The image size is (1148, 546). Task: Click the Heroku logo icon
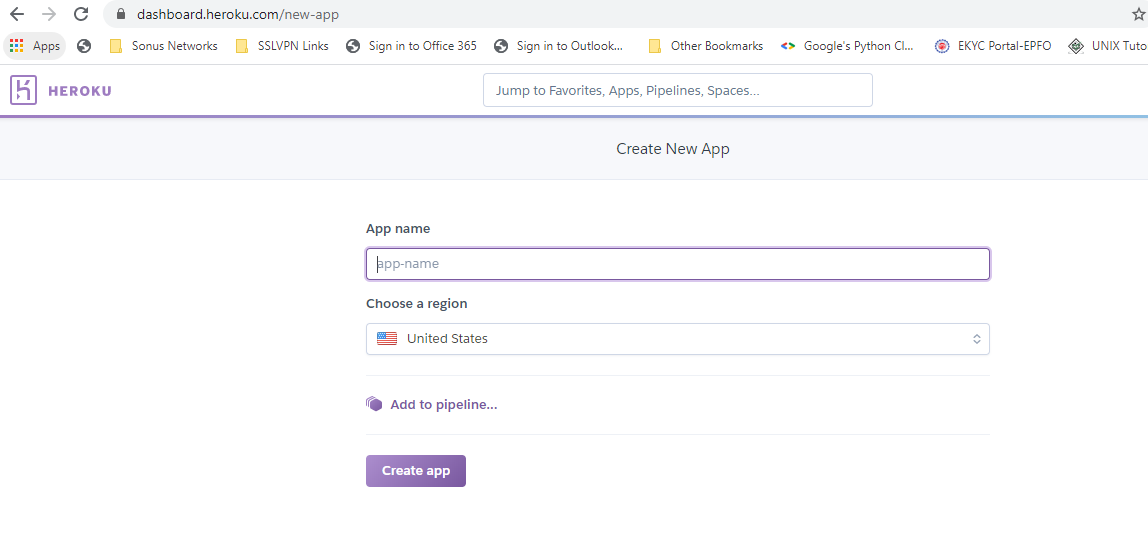[23, 90]
